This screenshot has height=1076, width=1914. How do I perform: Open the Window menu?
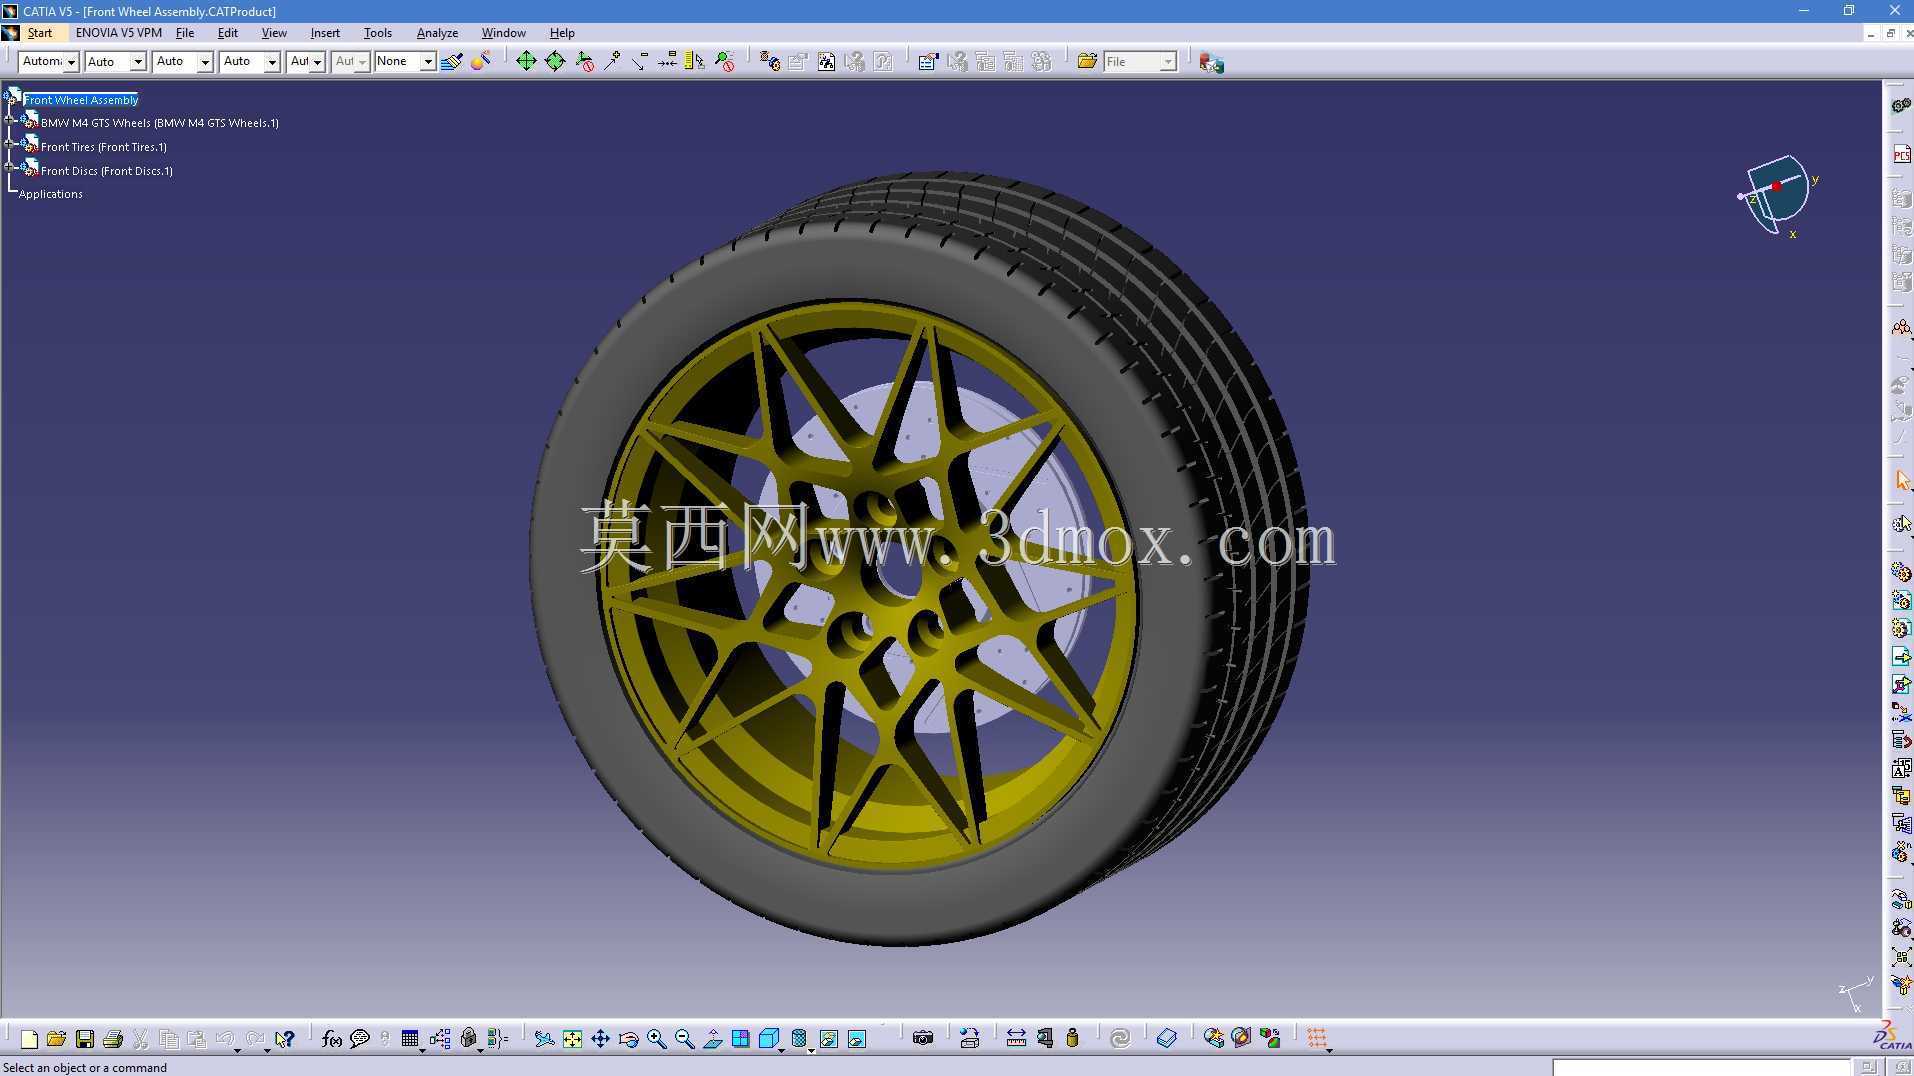tap(503, 33)
